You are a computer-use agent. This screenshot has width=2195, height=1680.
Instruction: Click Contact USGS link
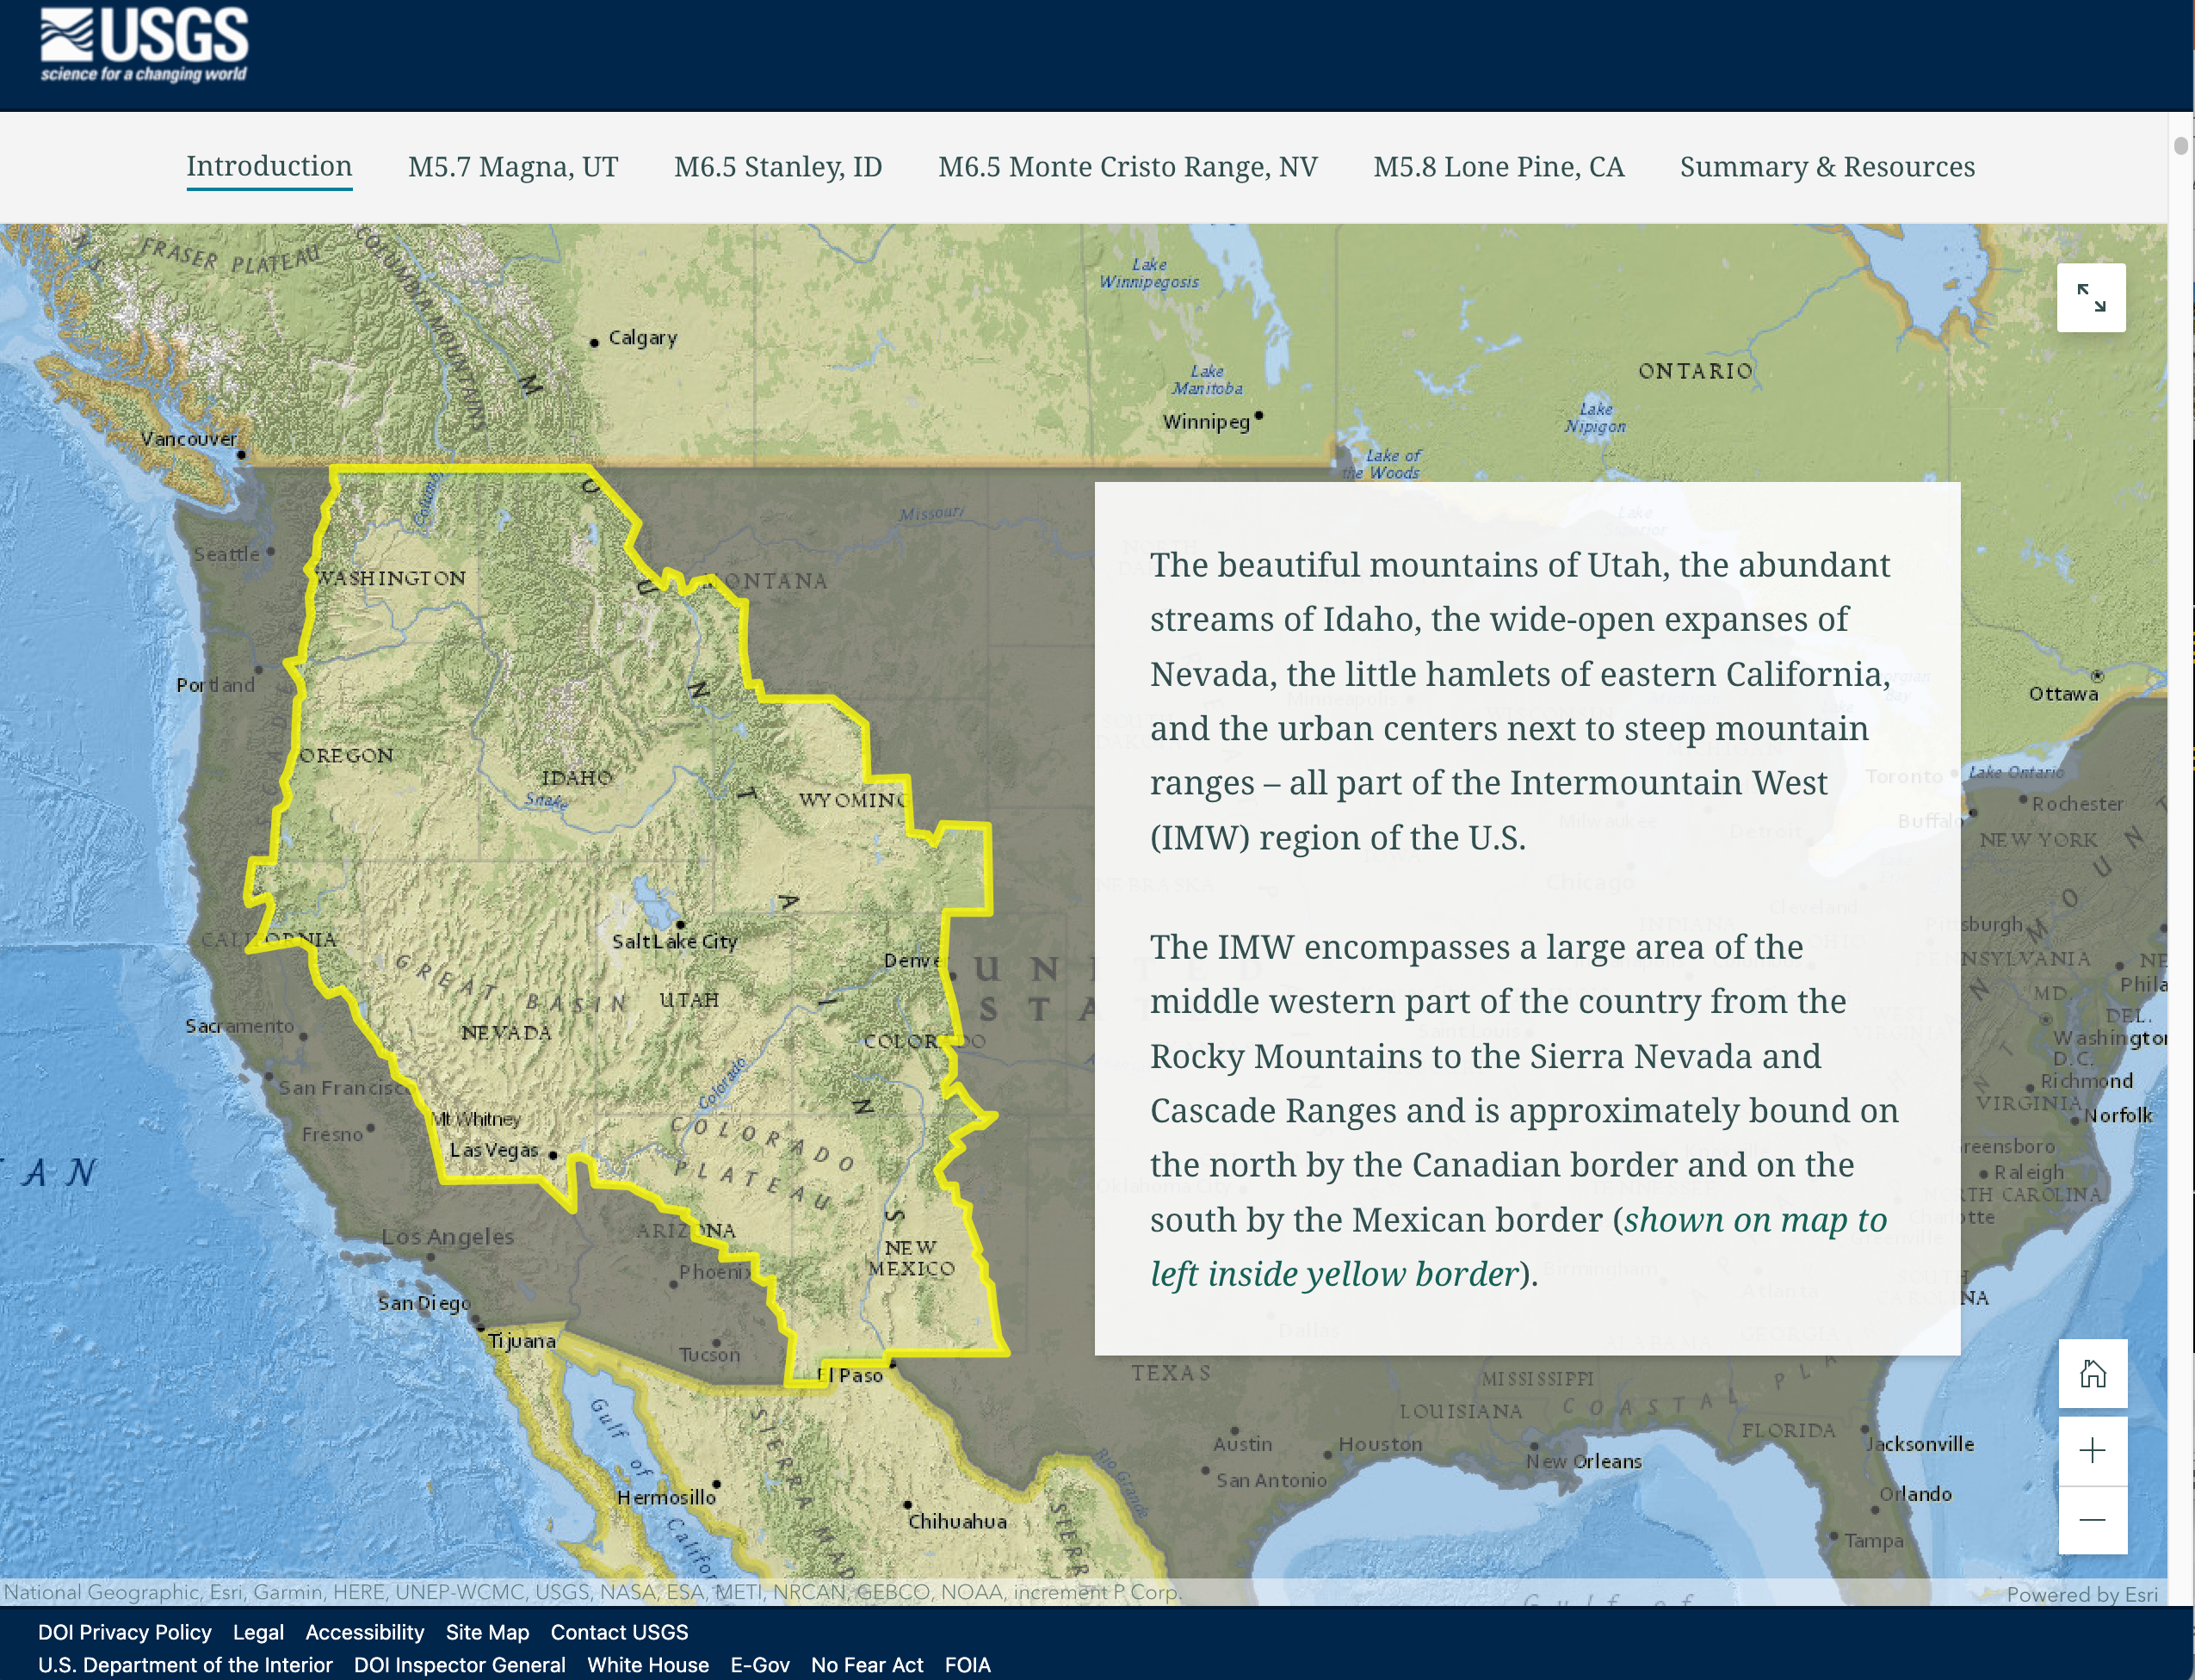tap(619, 1632)
